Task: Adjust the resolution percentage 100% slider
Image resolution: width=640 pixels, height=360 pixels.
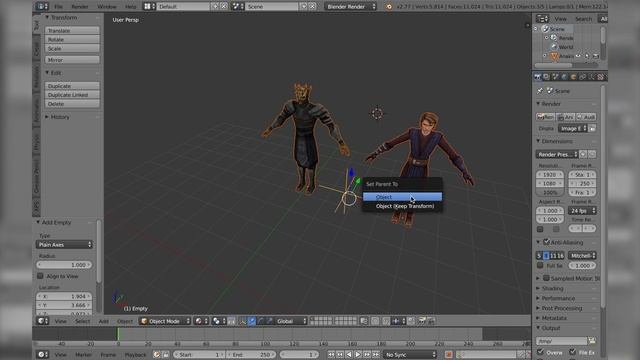Action: tap(550, 192)
